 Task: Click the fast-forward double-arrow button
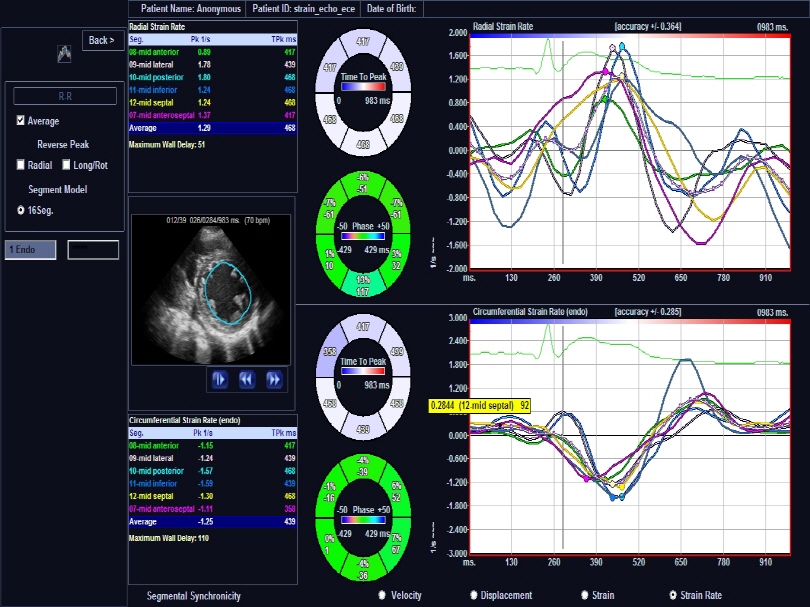point(274,379)
